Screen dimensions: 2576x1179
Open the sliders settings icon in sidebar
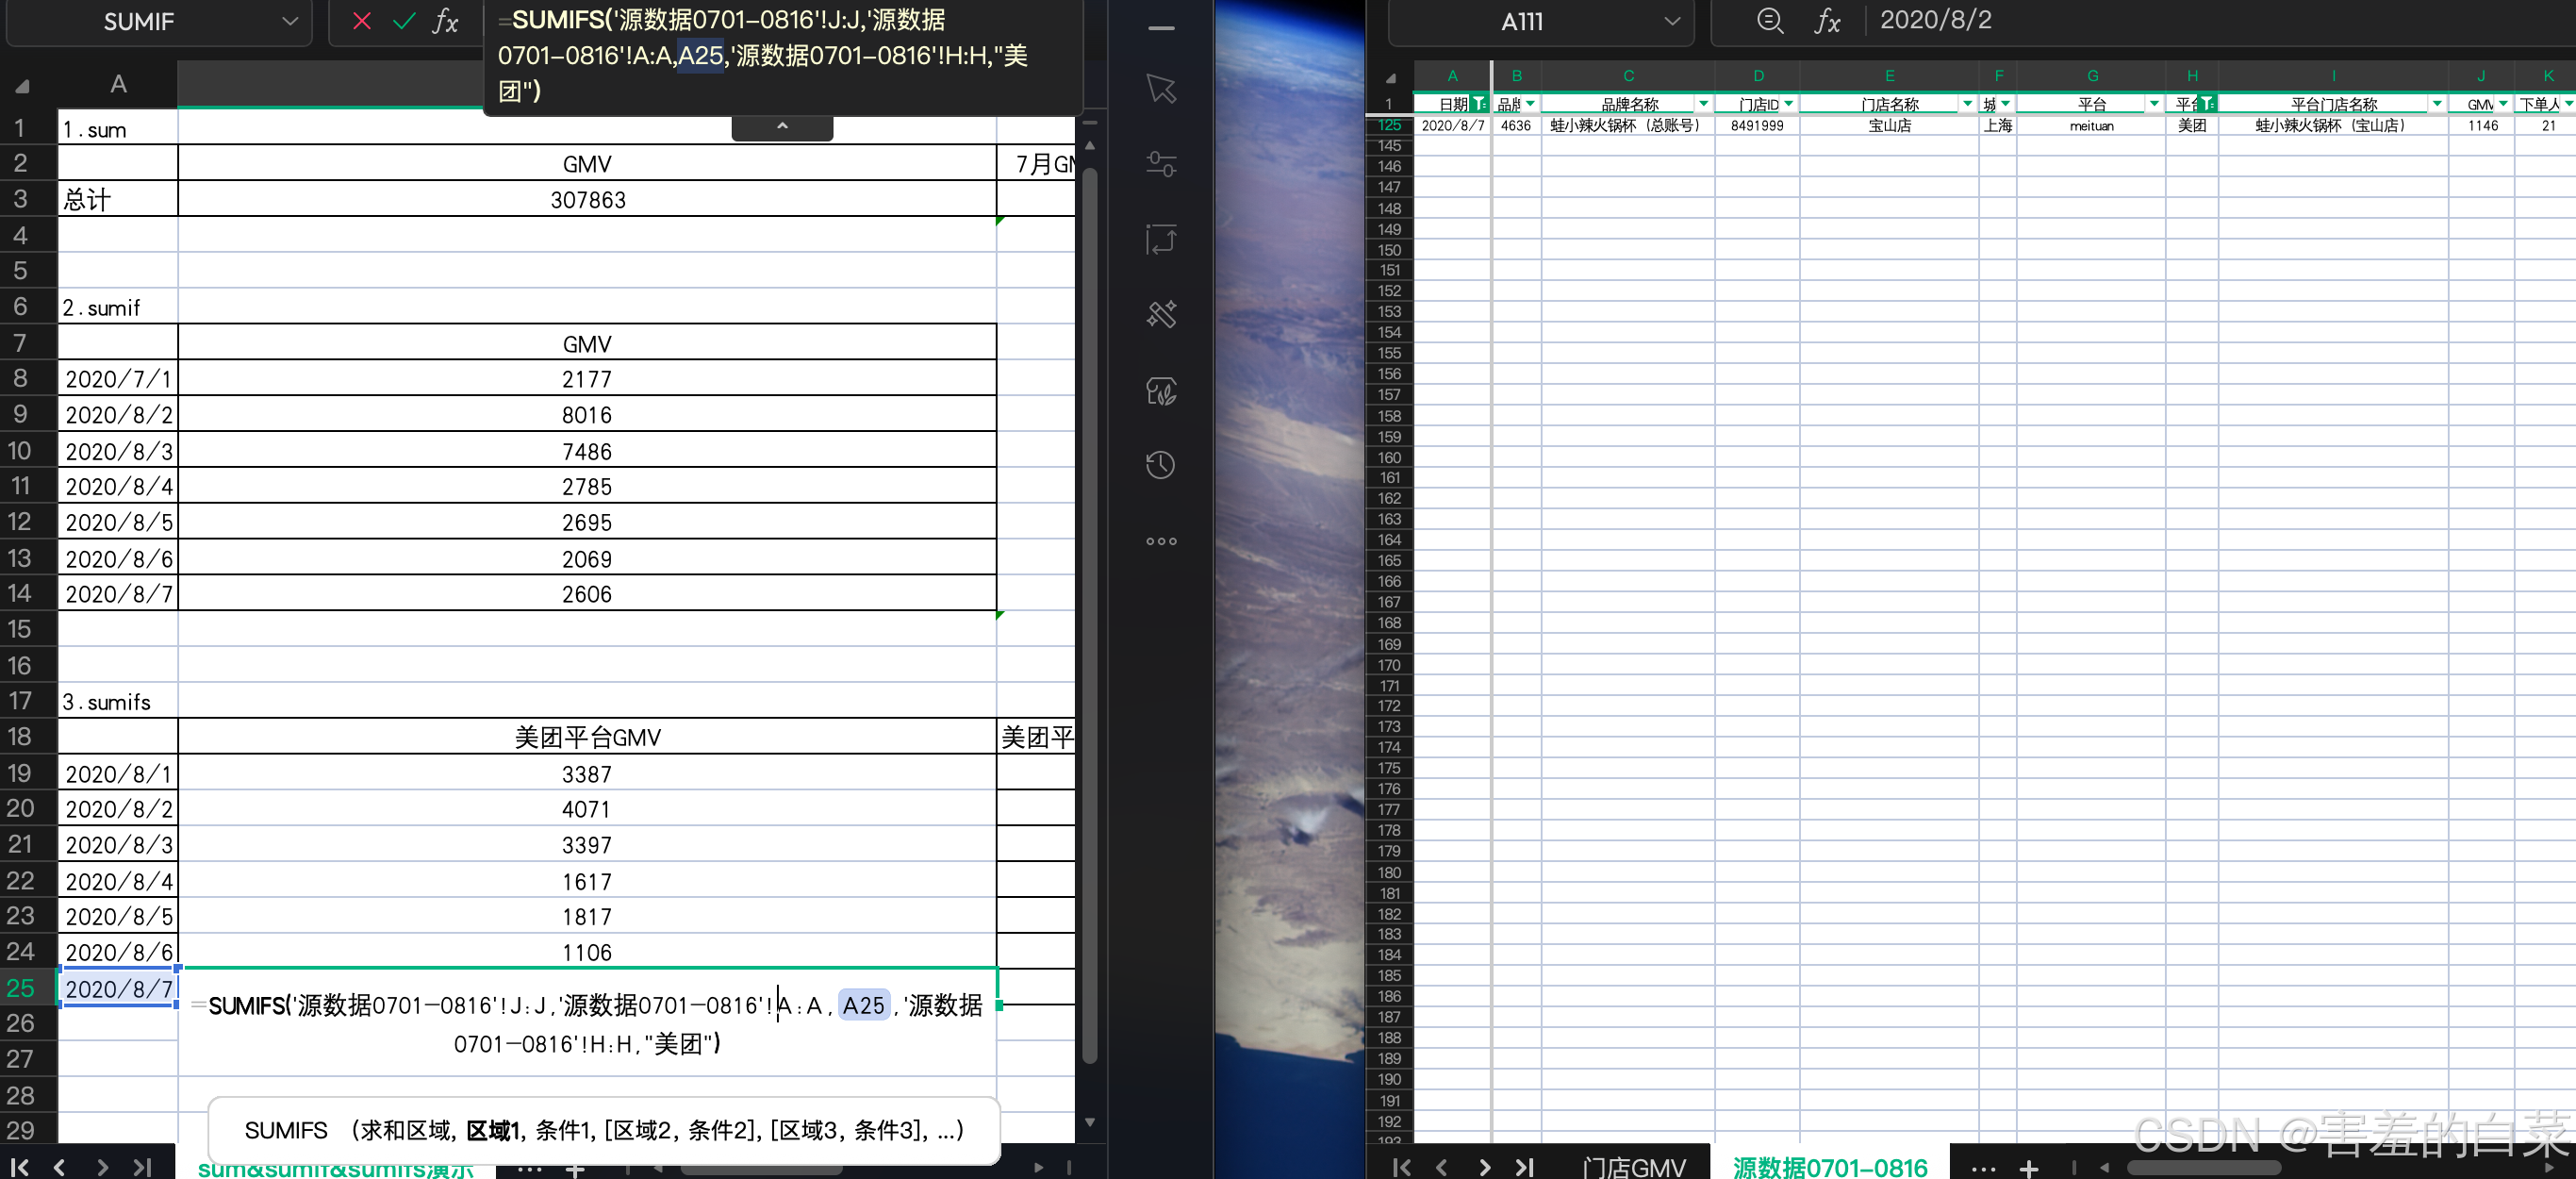coord(1160,164)
